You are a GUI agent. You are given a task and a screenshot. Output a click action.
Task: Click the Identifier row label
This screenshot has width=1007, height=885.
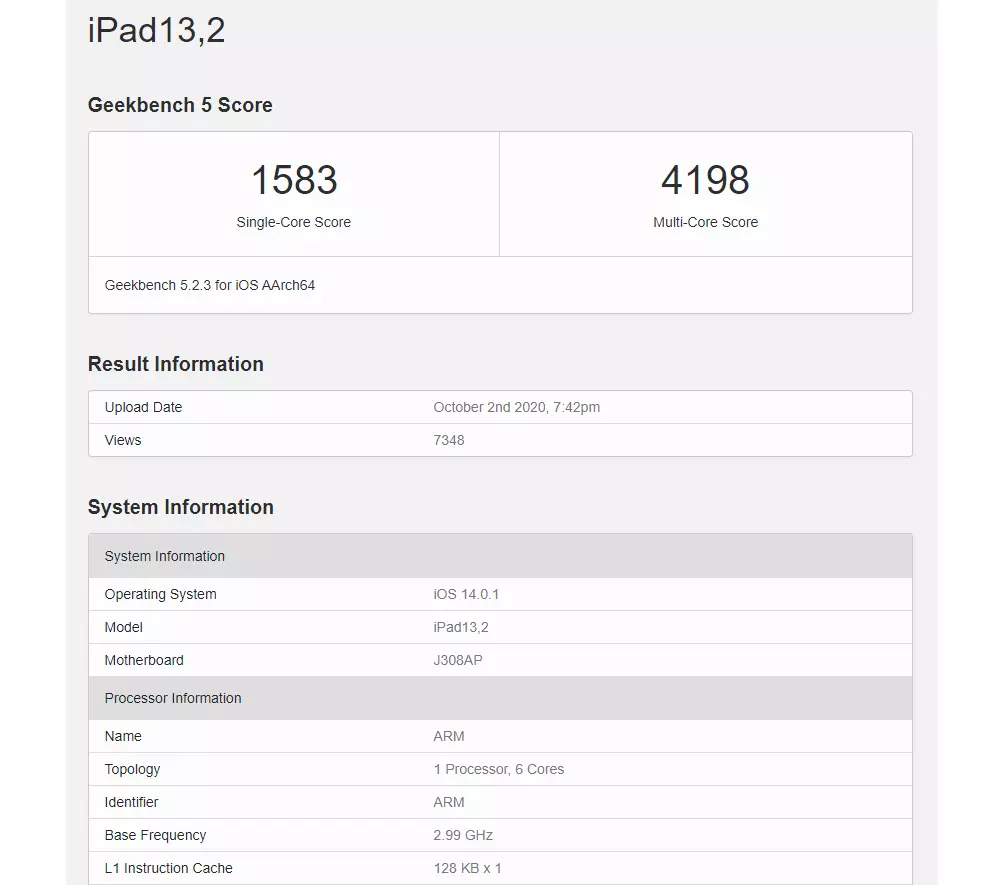131,802
